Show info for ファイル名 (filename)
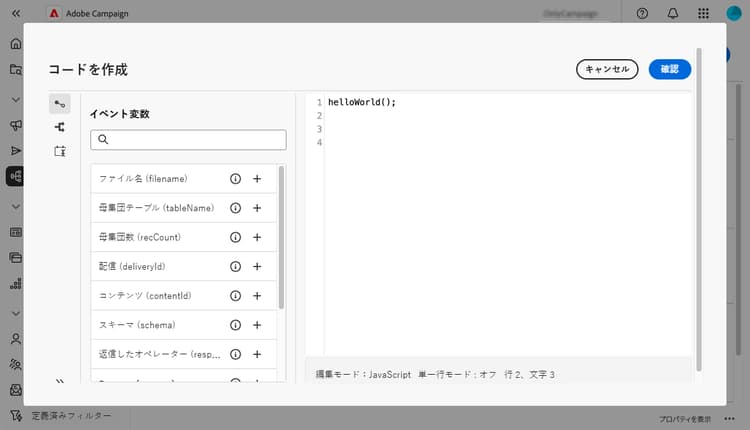The height and width of the screenshot is (430, 750). [x=235, y=179]
